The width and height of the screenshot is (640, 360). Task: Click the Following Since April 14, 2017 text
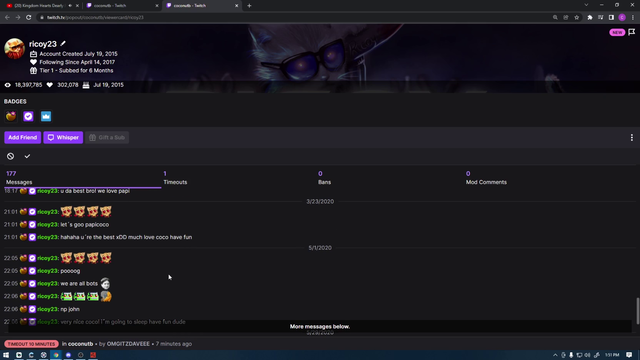pyautogui.click(x=77, y=62)
